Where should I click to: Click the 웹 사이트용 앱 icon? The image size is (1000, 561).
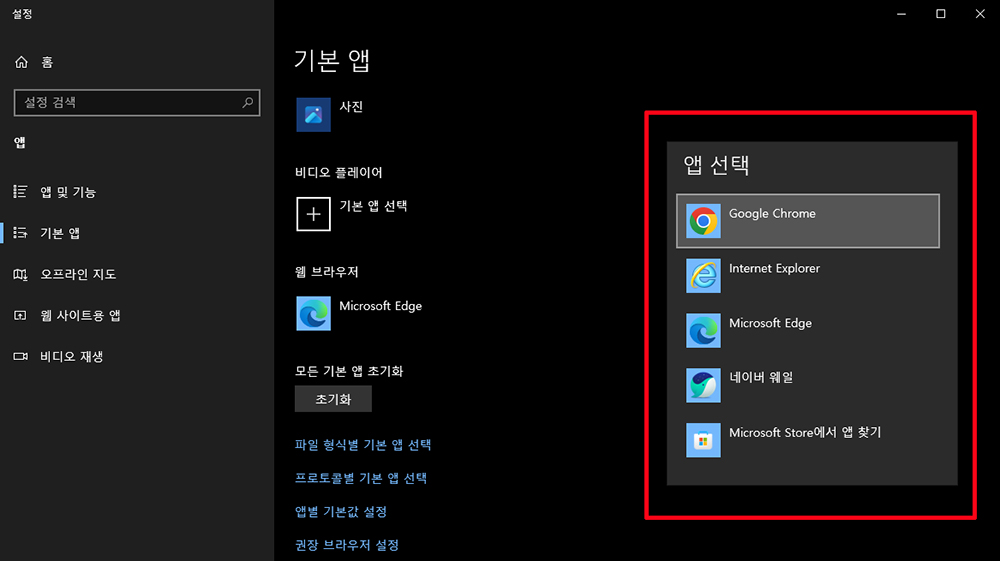20,316
